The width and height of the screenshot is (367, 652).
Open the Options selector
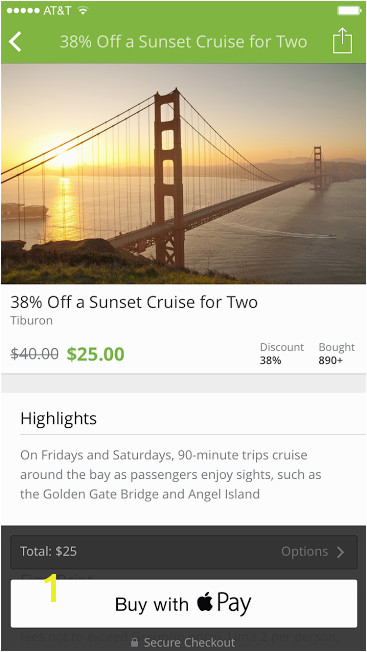point(313,552)
